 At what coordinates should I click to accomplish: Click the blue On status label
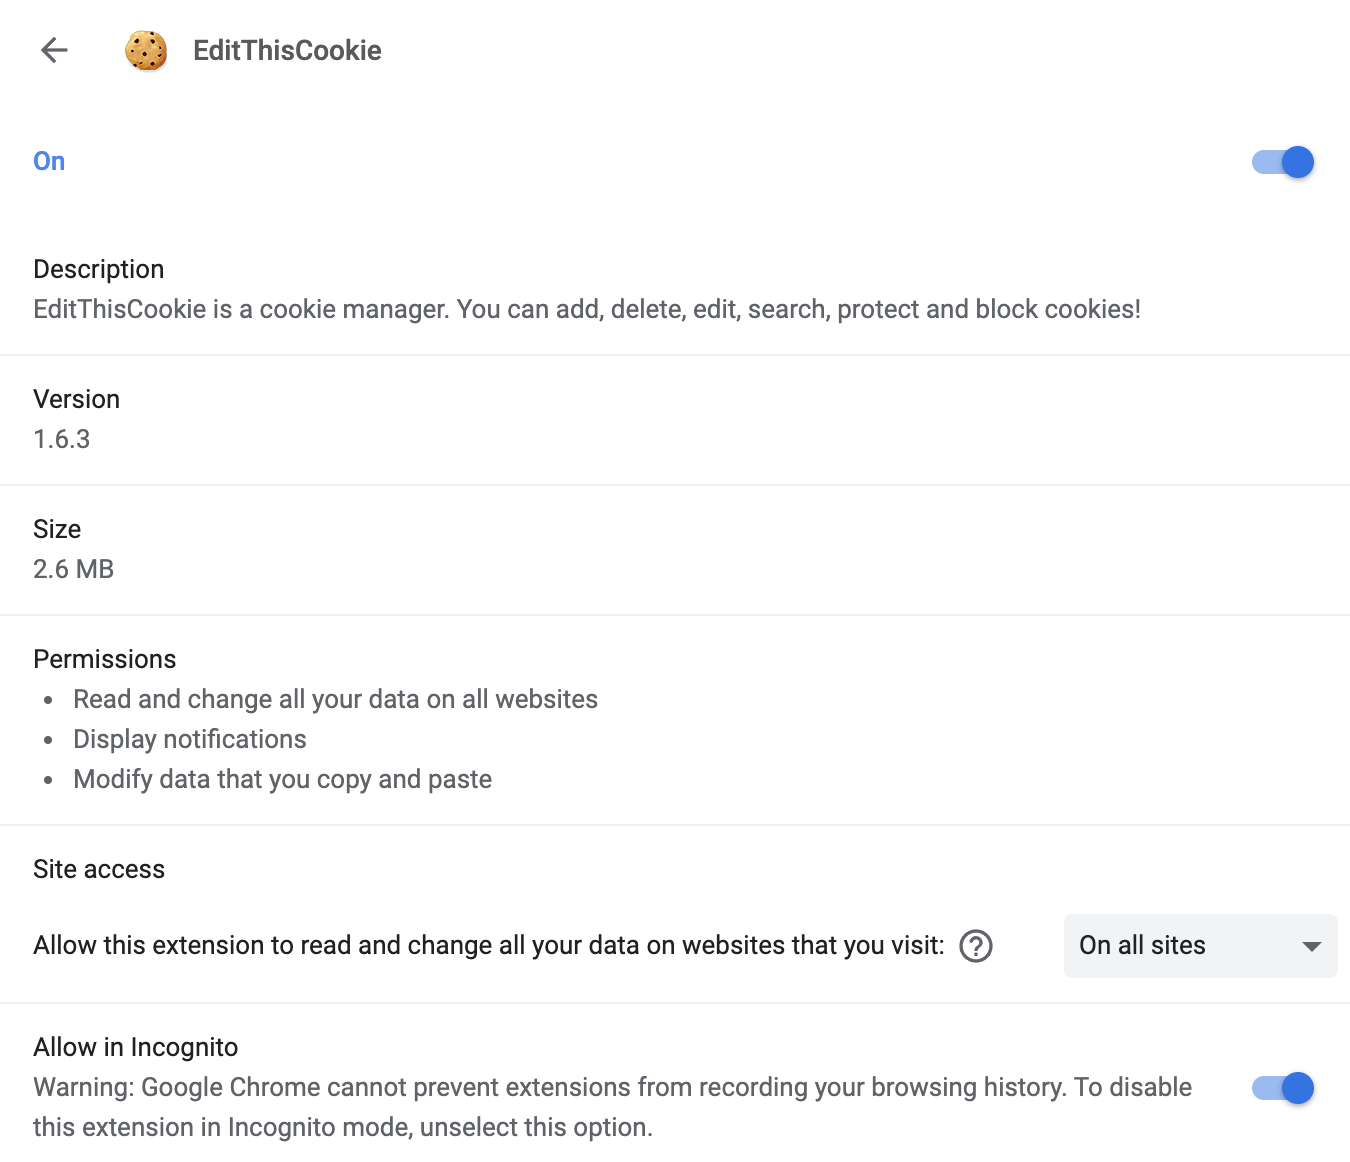(49, 161)
